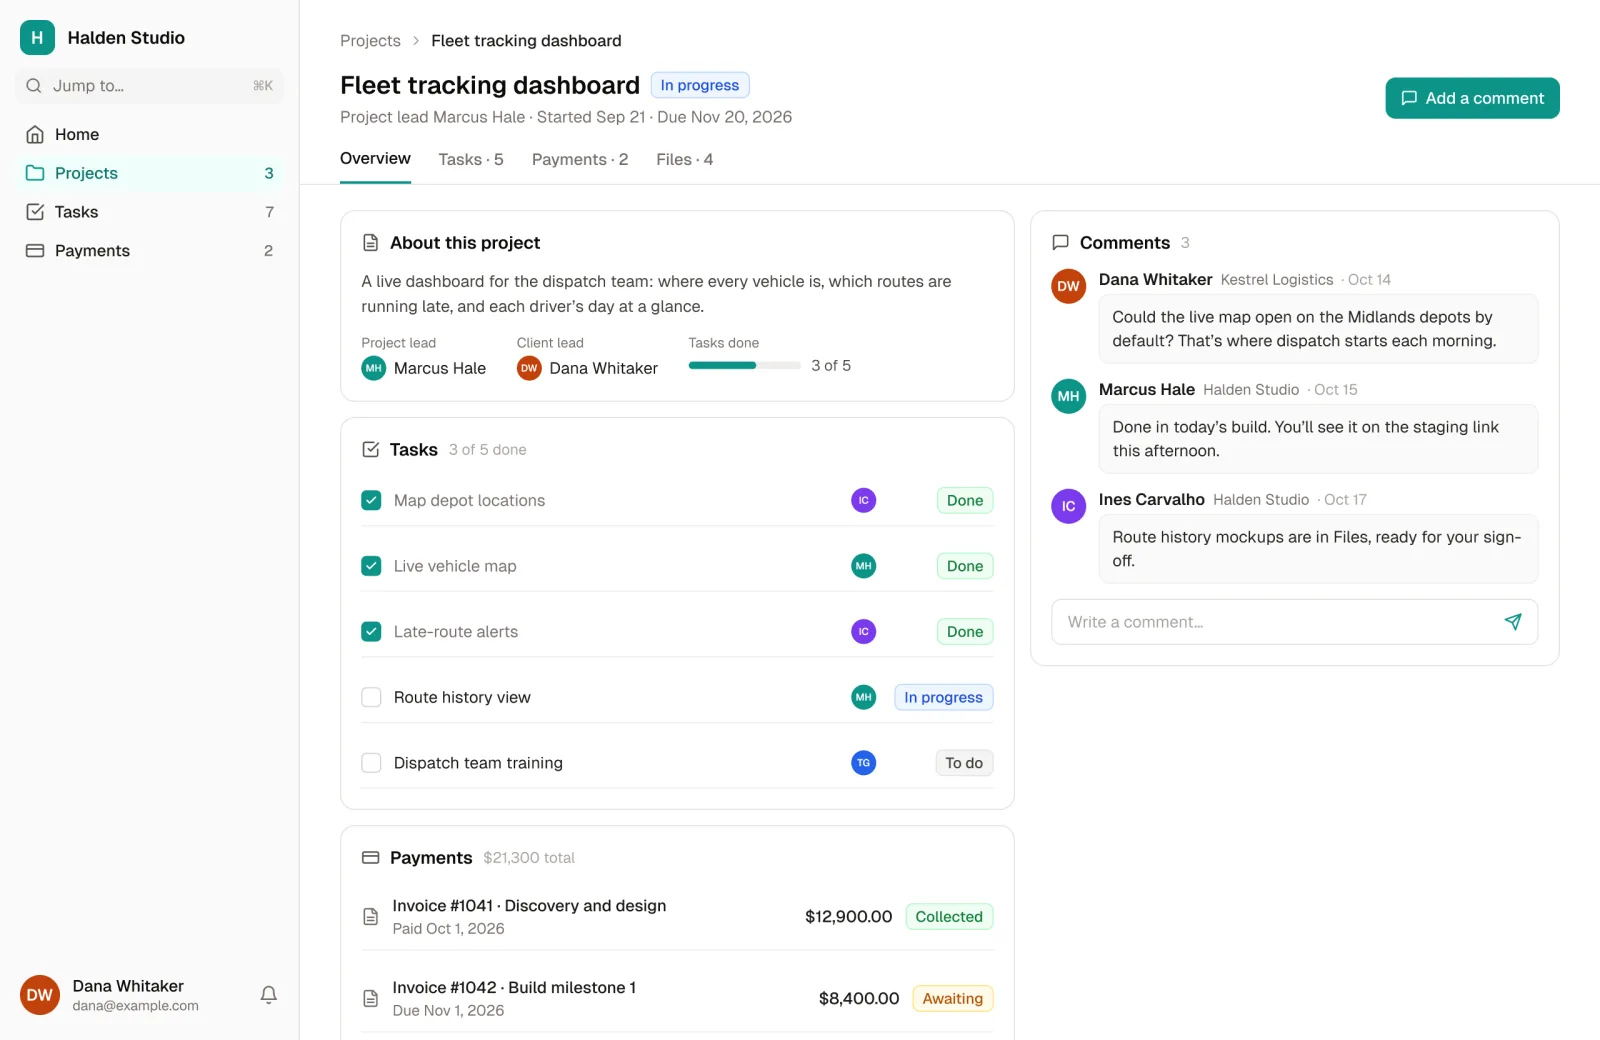Uncheck the Late-route alerts task
This screenshot has height=1040, width=1600.
(x=371, y=632)
